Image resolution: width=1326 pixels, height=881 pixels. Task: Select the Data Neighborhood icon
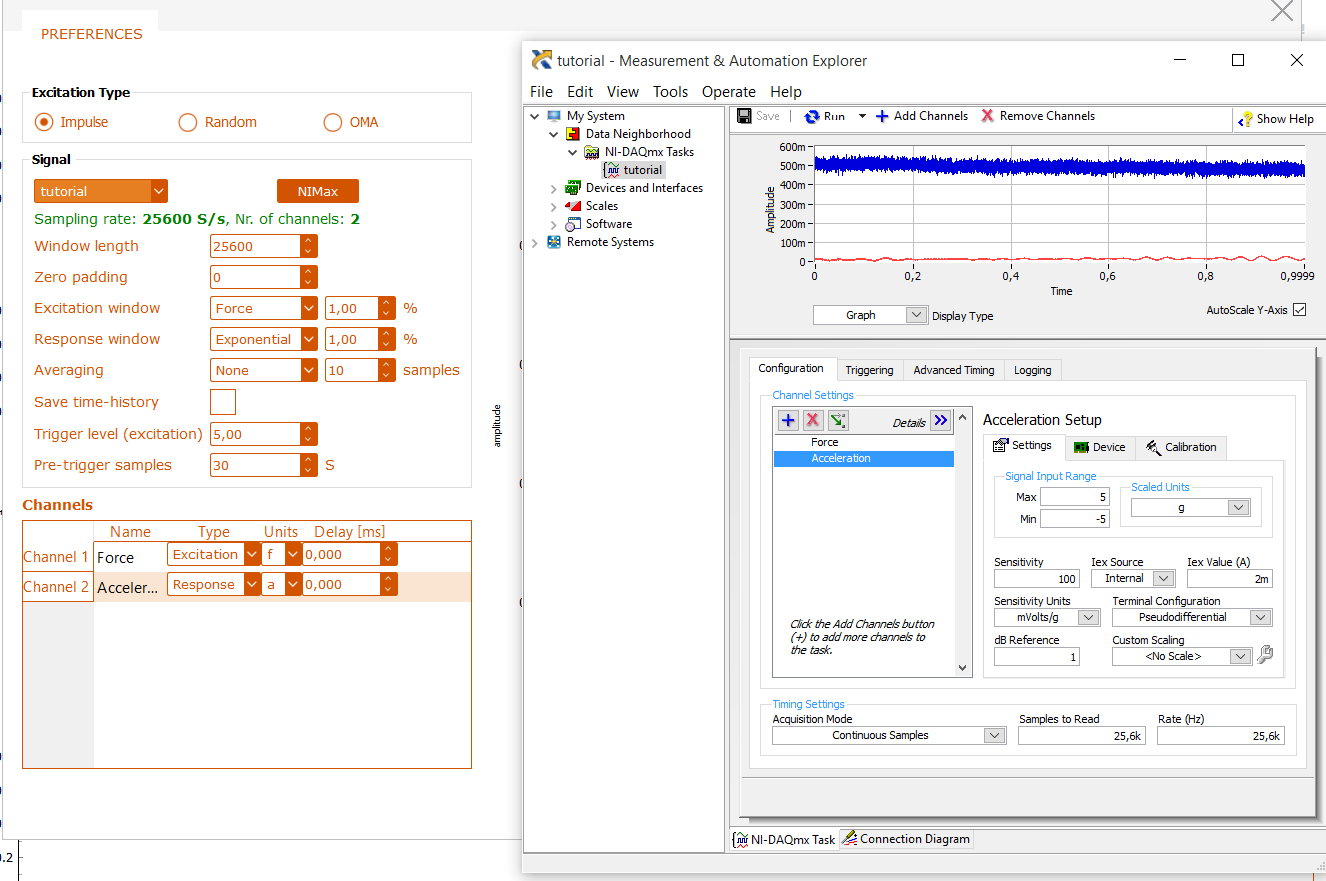(x=574, y=134)
